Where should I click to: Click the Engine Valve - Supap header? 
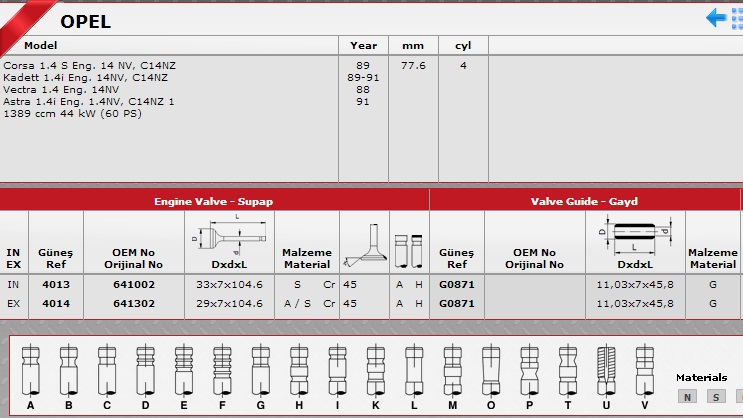coord(213,201)
